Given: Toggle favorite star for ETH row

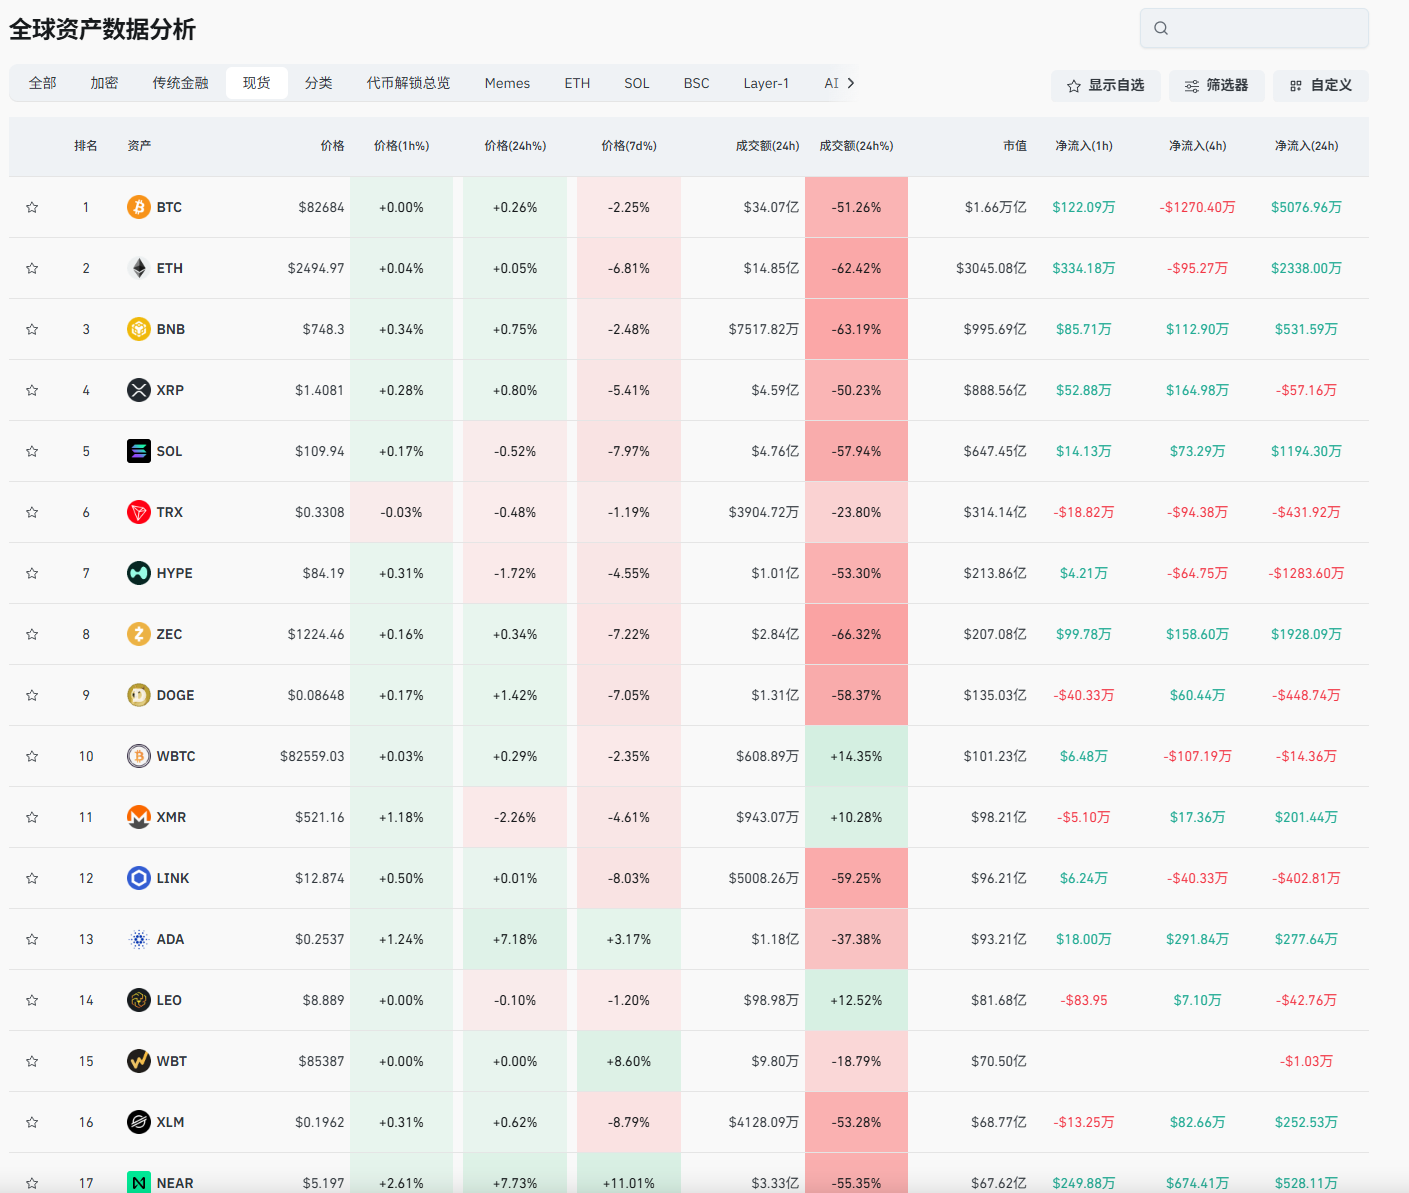Looking at the screenshot, I should click(32, 268).
